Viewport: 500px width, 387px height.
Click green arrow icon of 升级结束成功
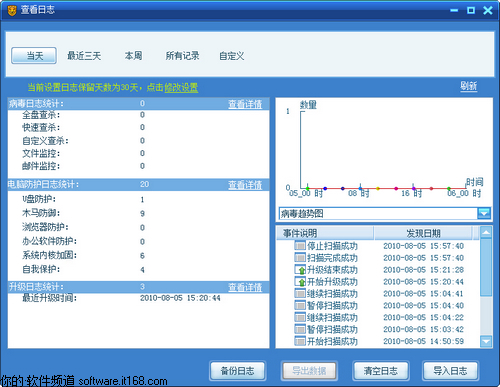[300, 270]
